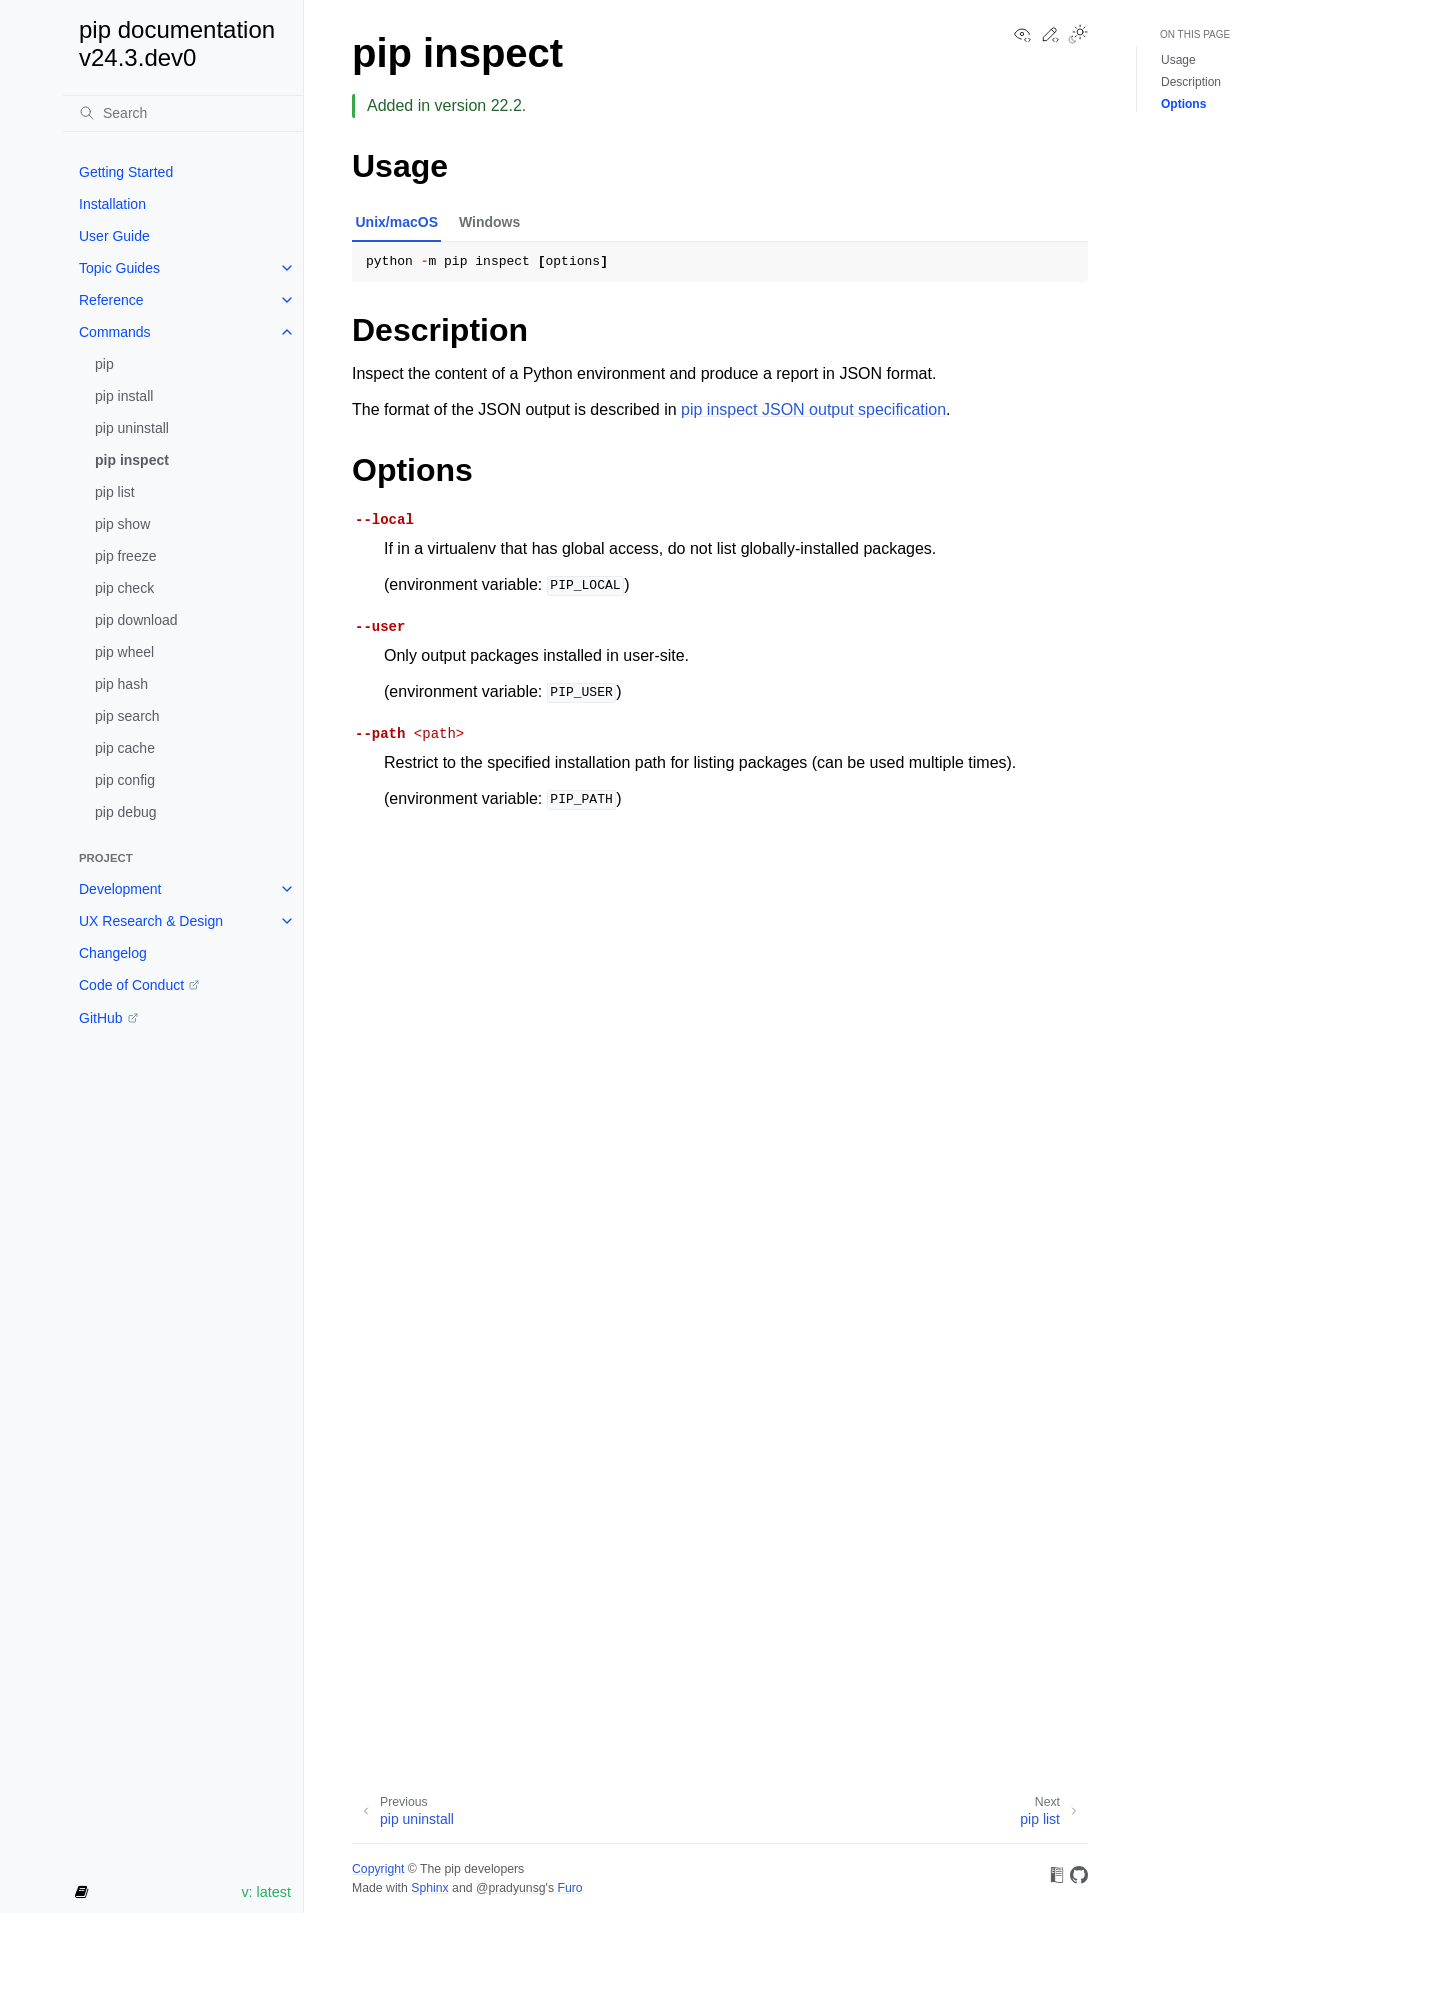Screen dimensions: 1440x2000
Task: Open the pip download page
Action: 136,620
